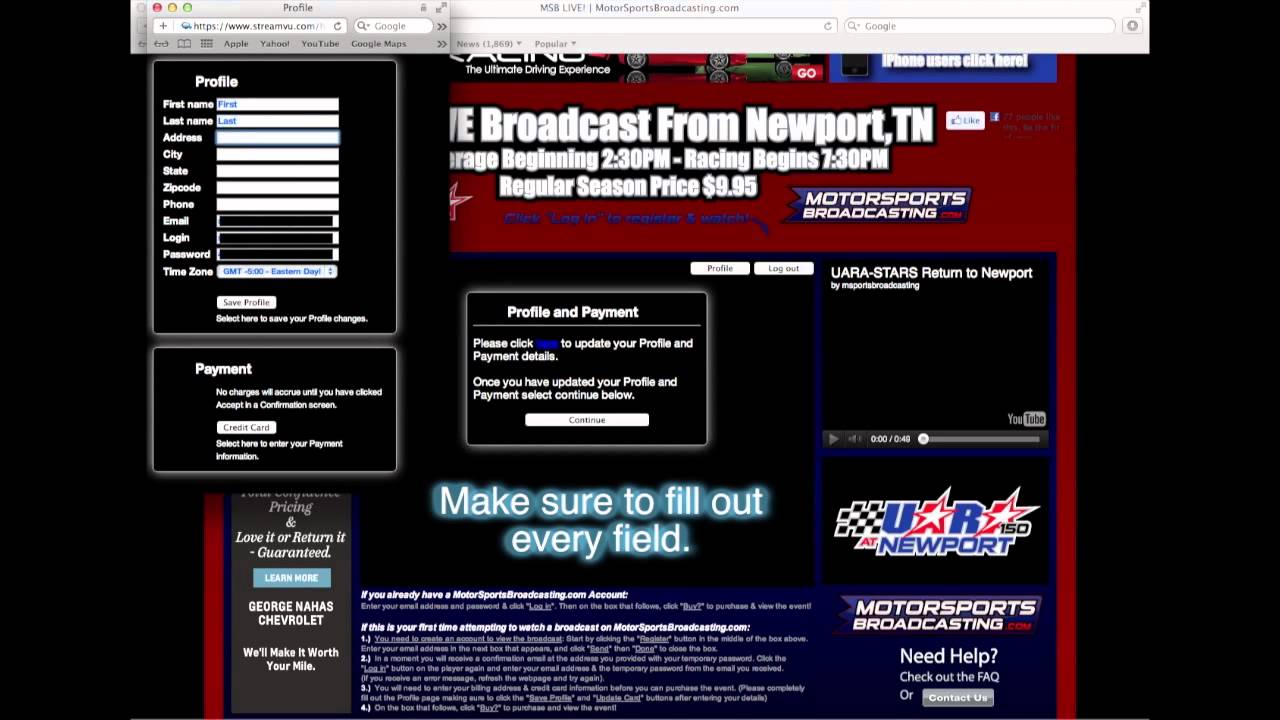Image resolution: width=1280 pixels, height=720 pixels.
Task: Show hidden toolbar items next to Google search field
Action: coord(443,26)
